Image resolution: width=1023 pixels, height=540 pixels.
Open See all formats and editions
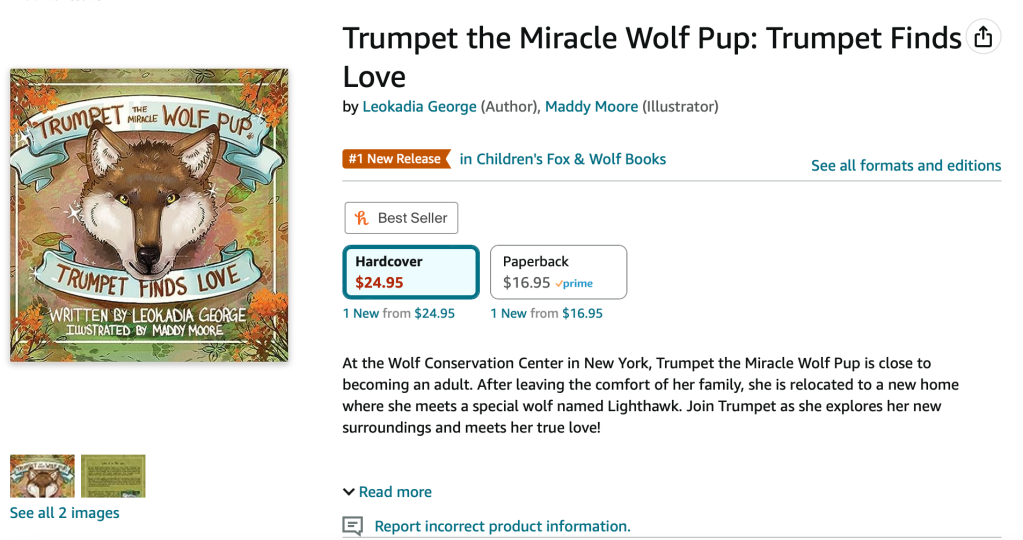pos(905,166)
